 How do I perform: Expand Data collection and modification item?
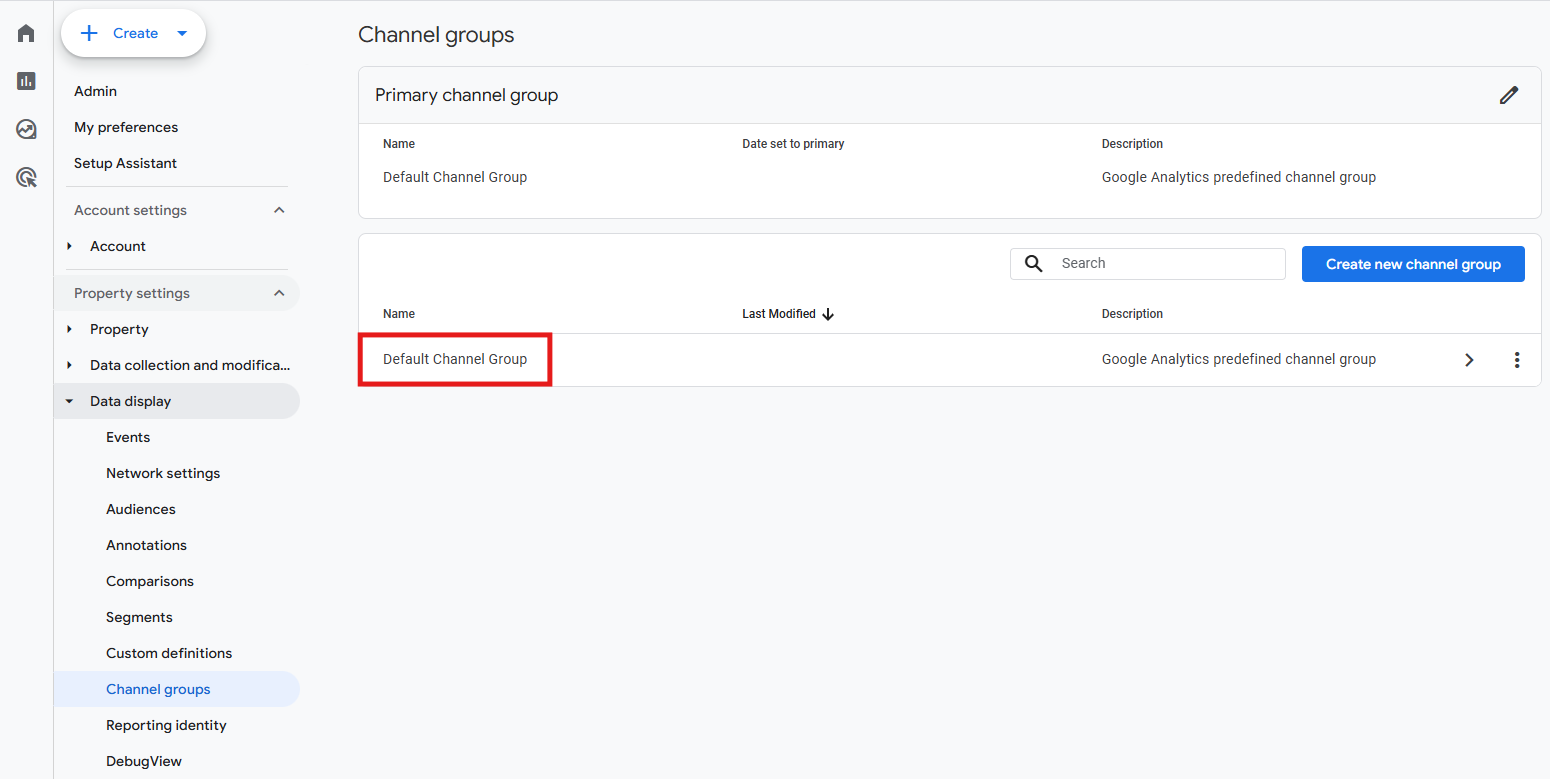(69, 365)
